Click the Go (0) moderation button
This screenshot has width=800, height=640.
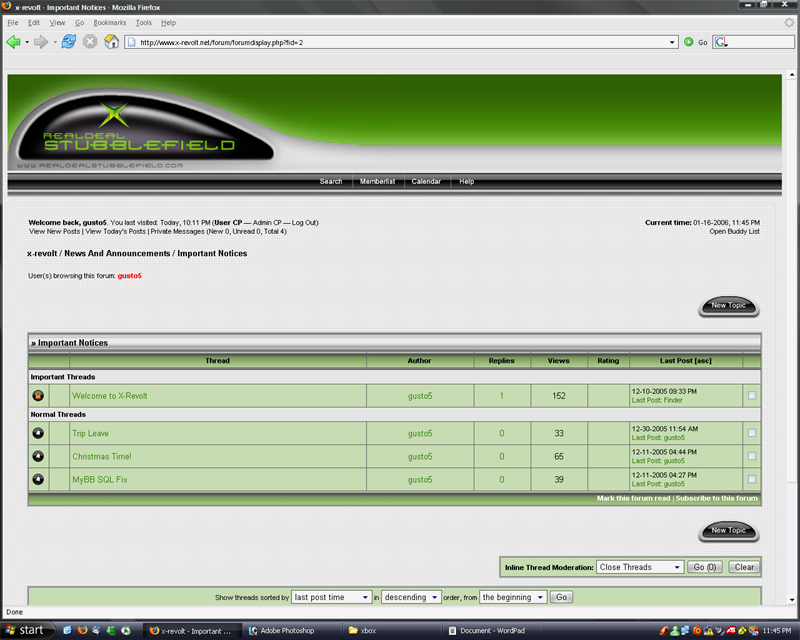[x=705, y=567]
